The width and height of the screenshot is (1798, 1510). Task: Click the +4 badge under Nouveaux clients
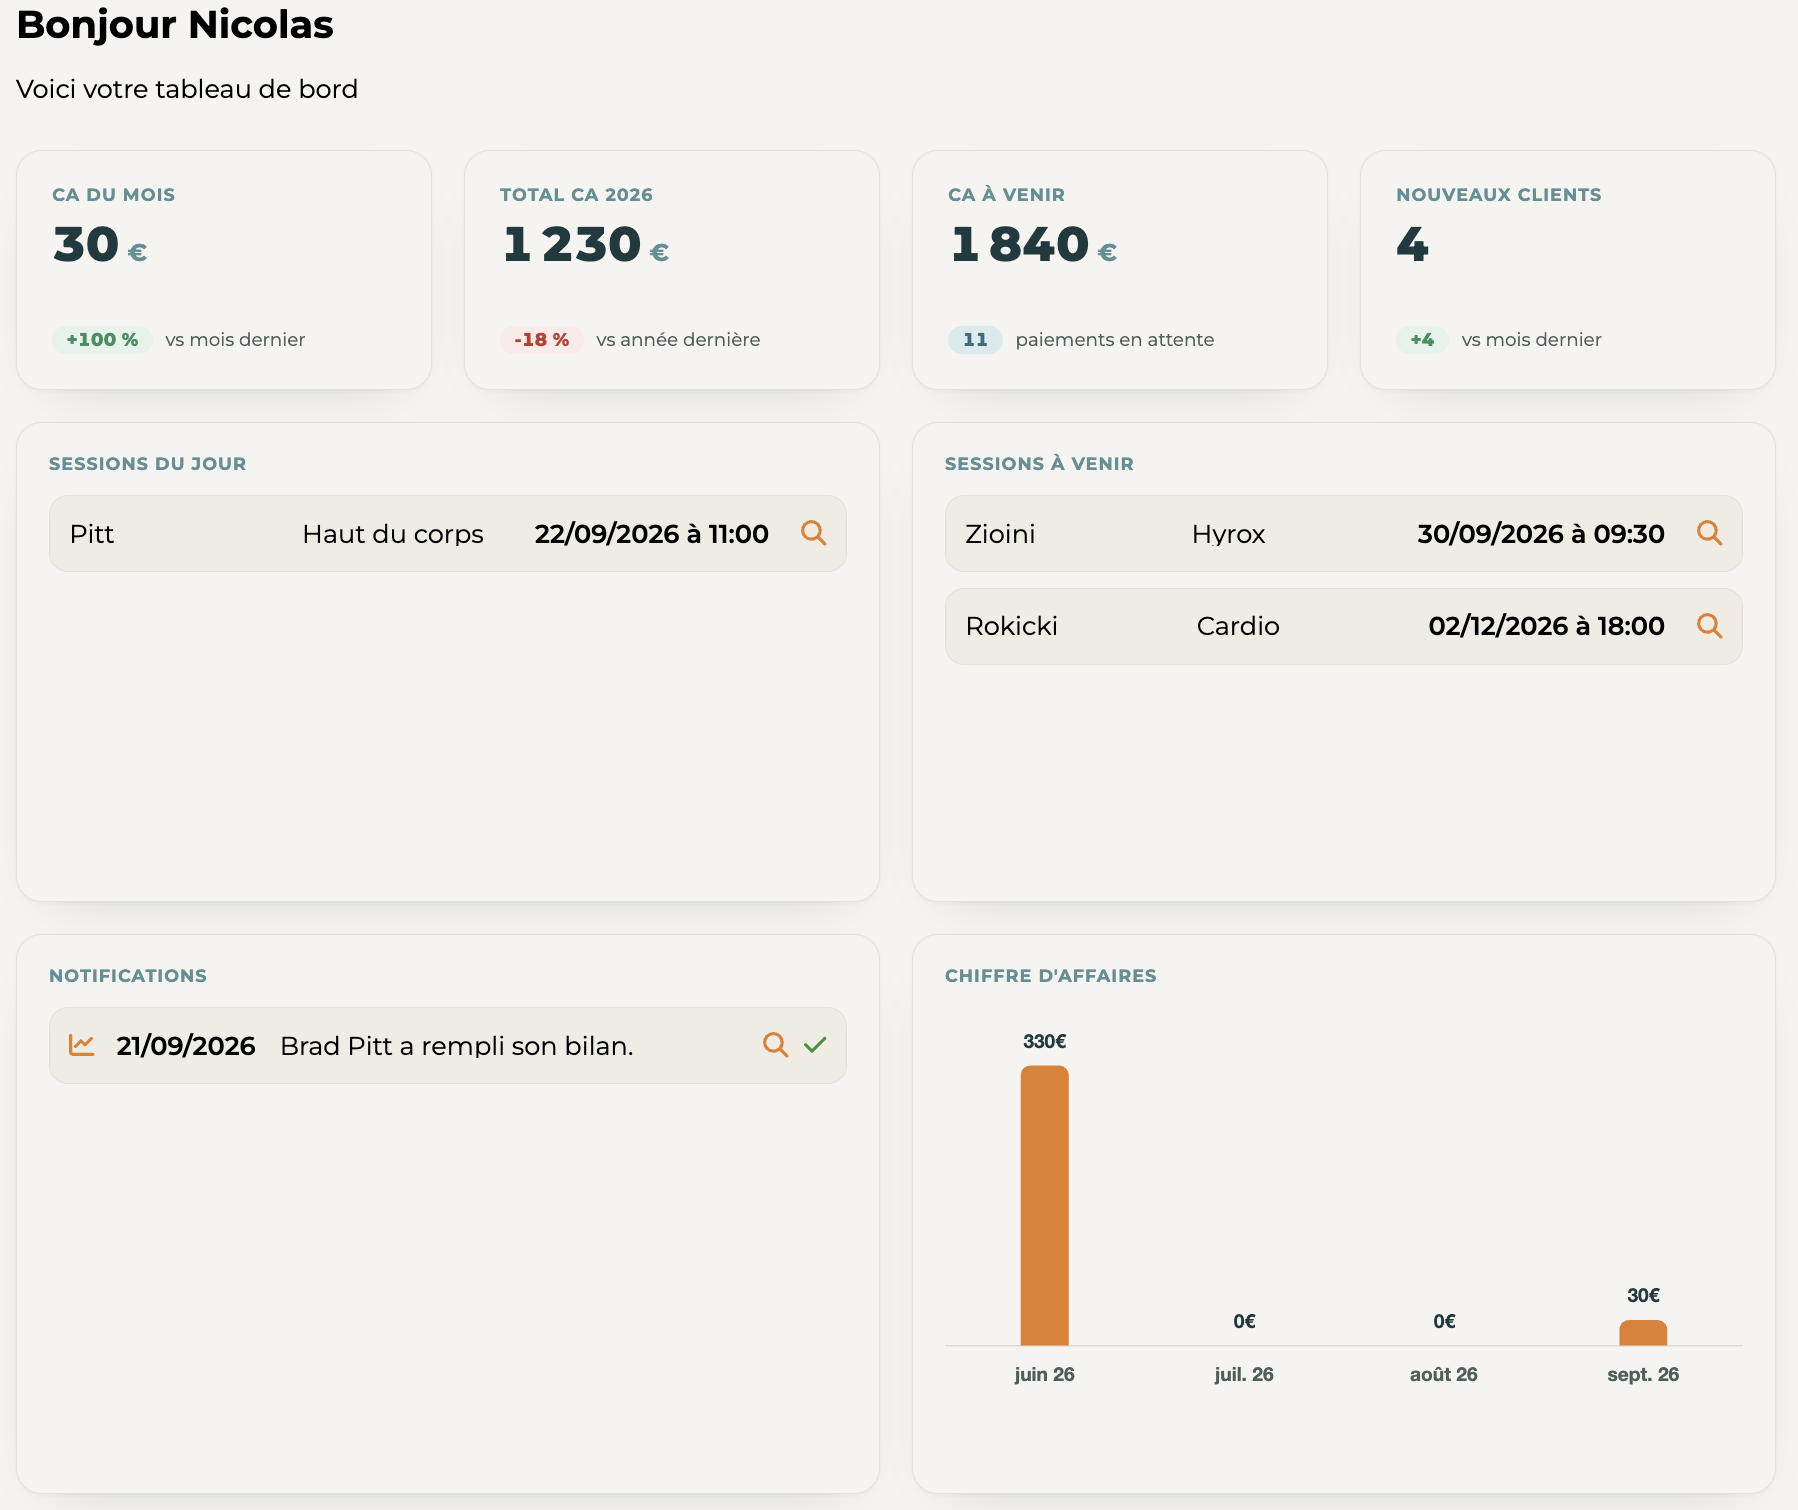tap(1422, 340)
